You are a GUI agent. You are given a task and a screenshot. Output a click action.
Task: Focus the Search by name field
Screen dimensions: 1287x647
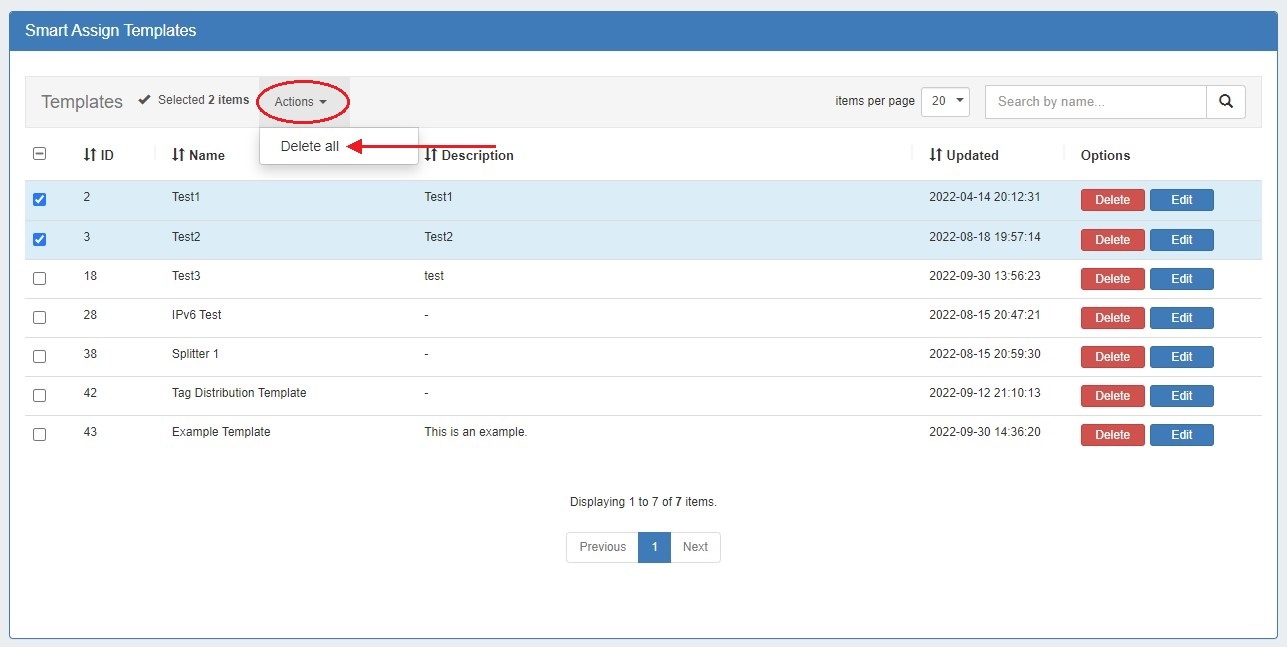[1095, 101]
